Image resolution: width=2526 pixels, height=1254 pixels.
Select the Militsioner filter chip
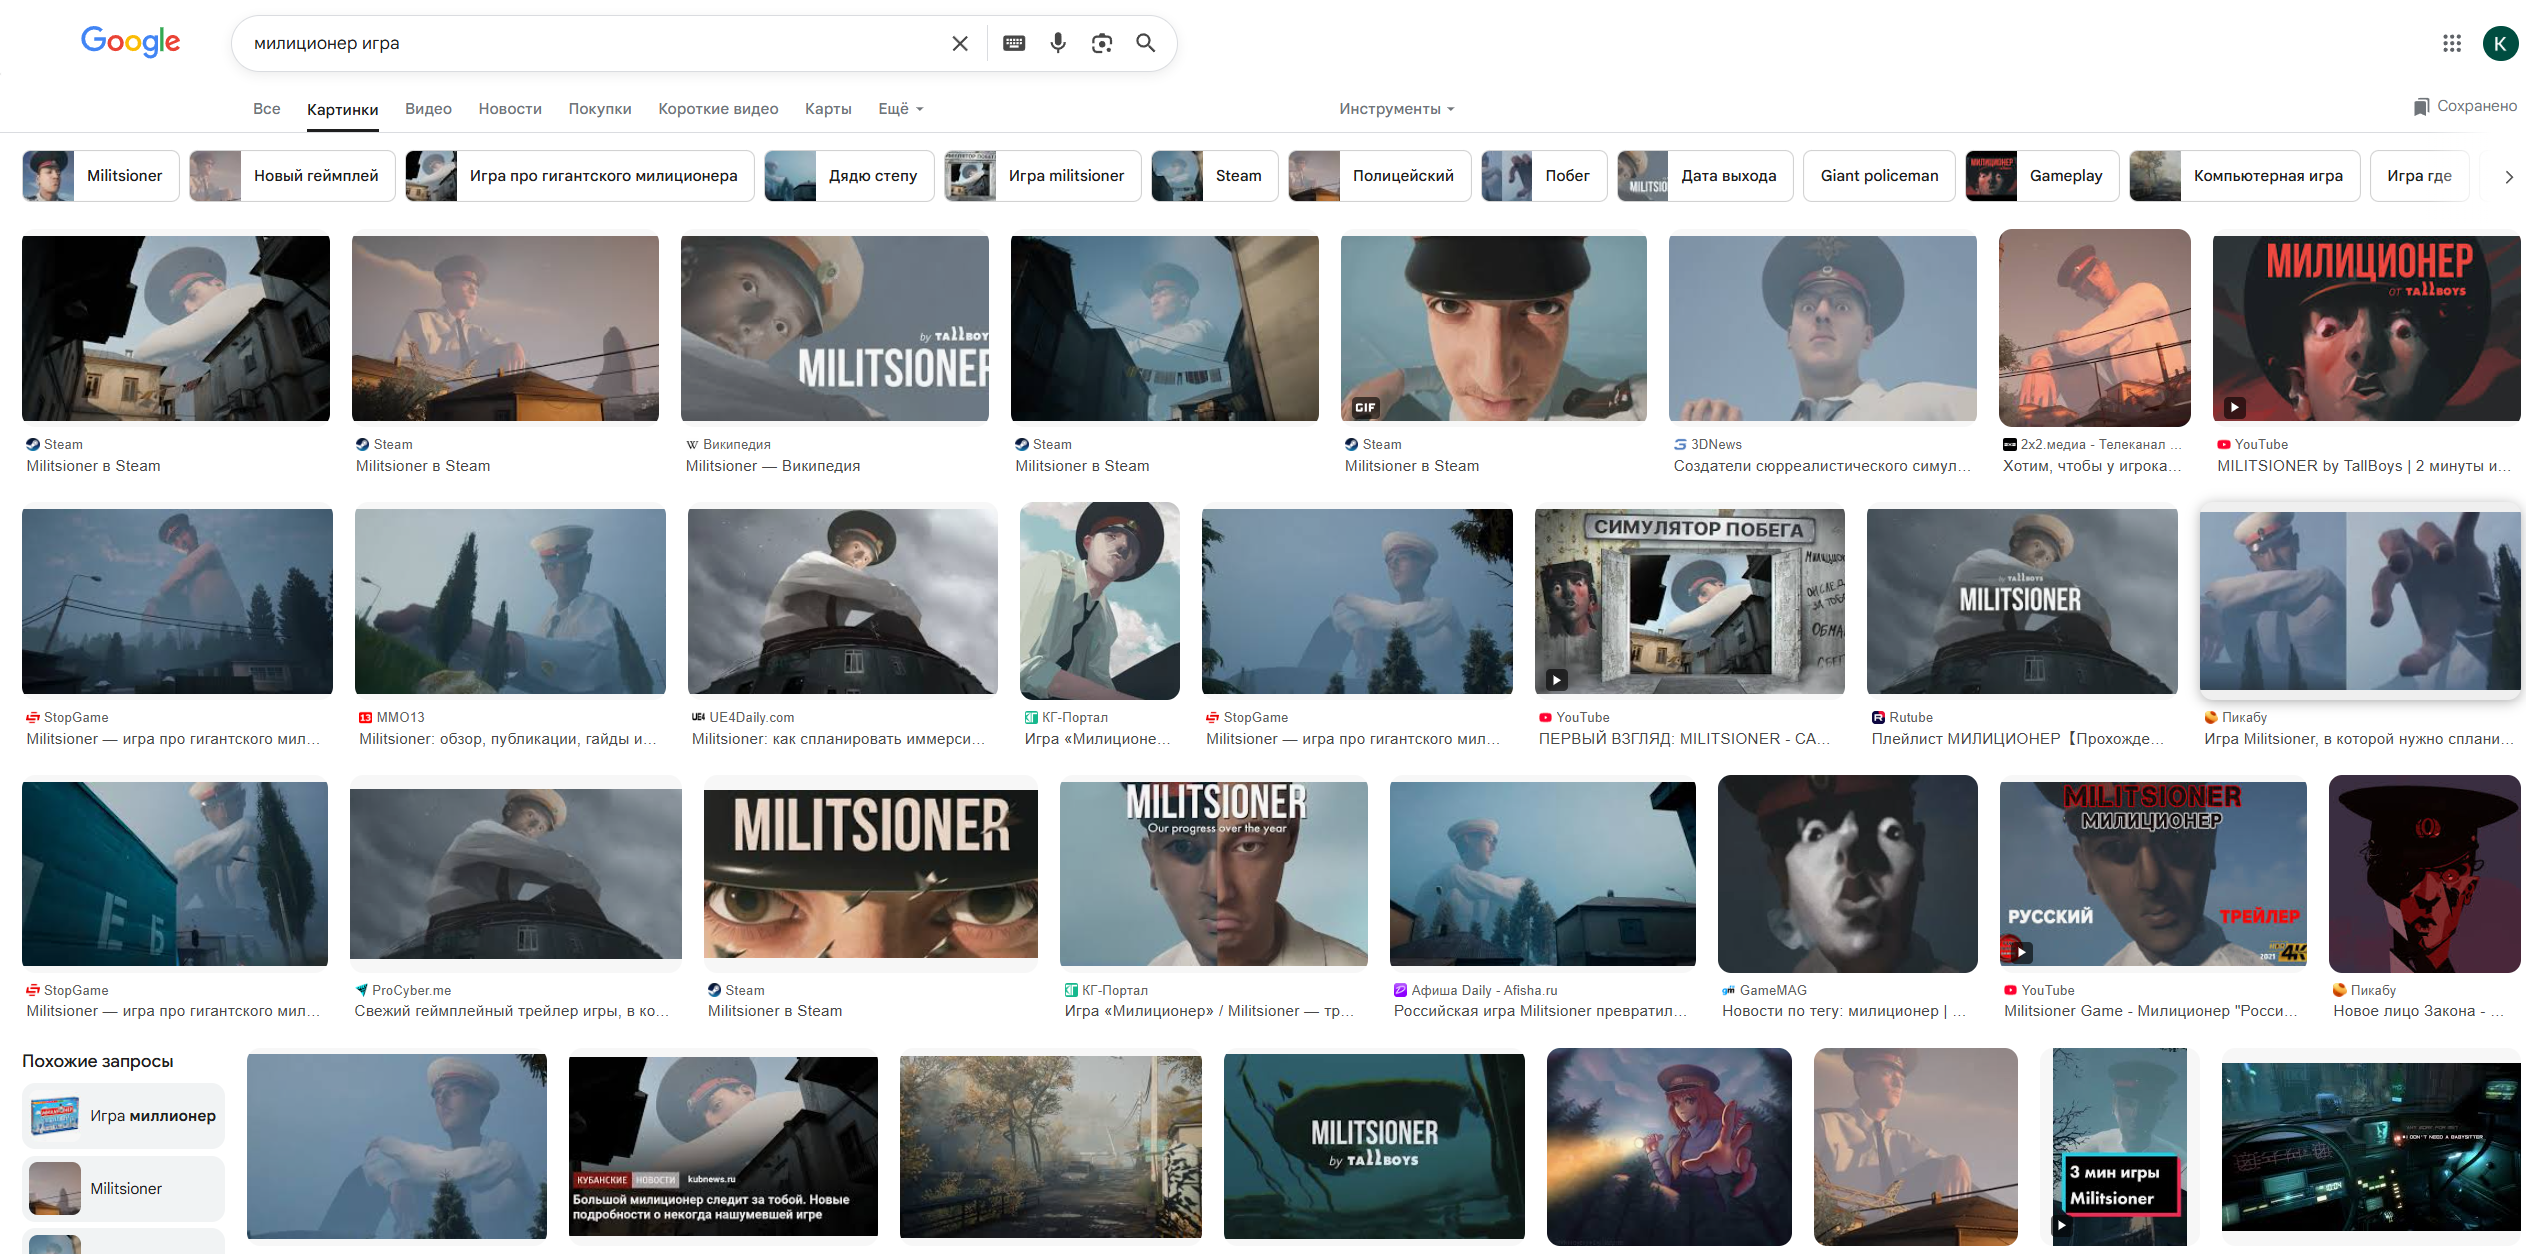point(101,176)
